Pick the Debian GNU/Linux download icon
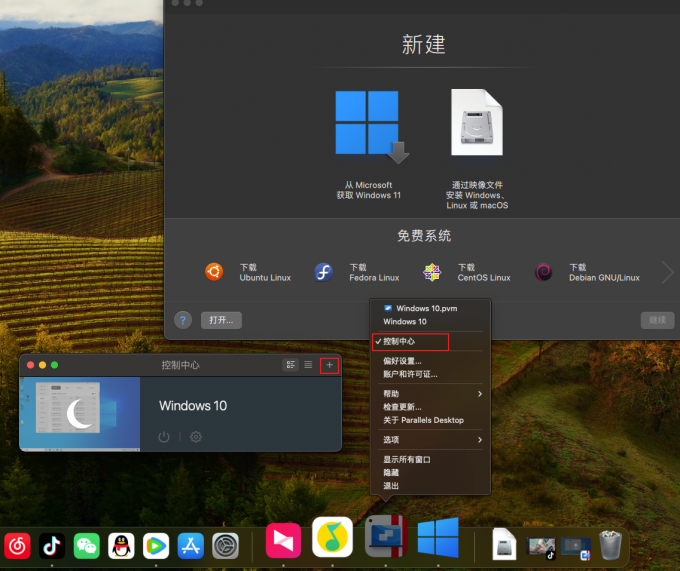The image size is (680, 571). 543,272
